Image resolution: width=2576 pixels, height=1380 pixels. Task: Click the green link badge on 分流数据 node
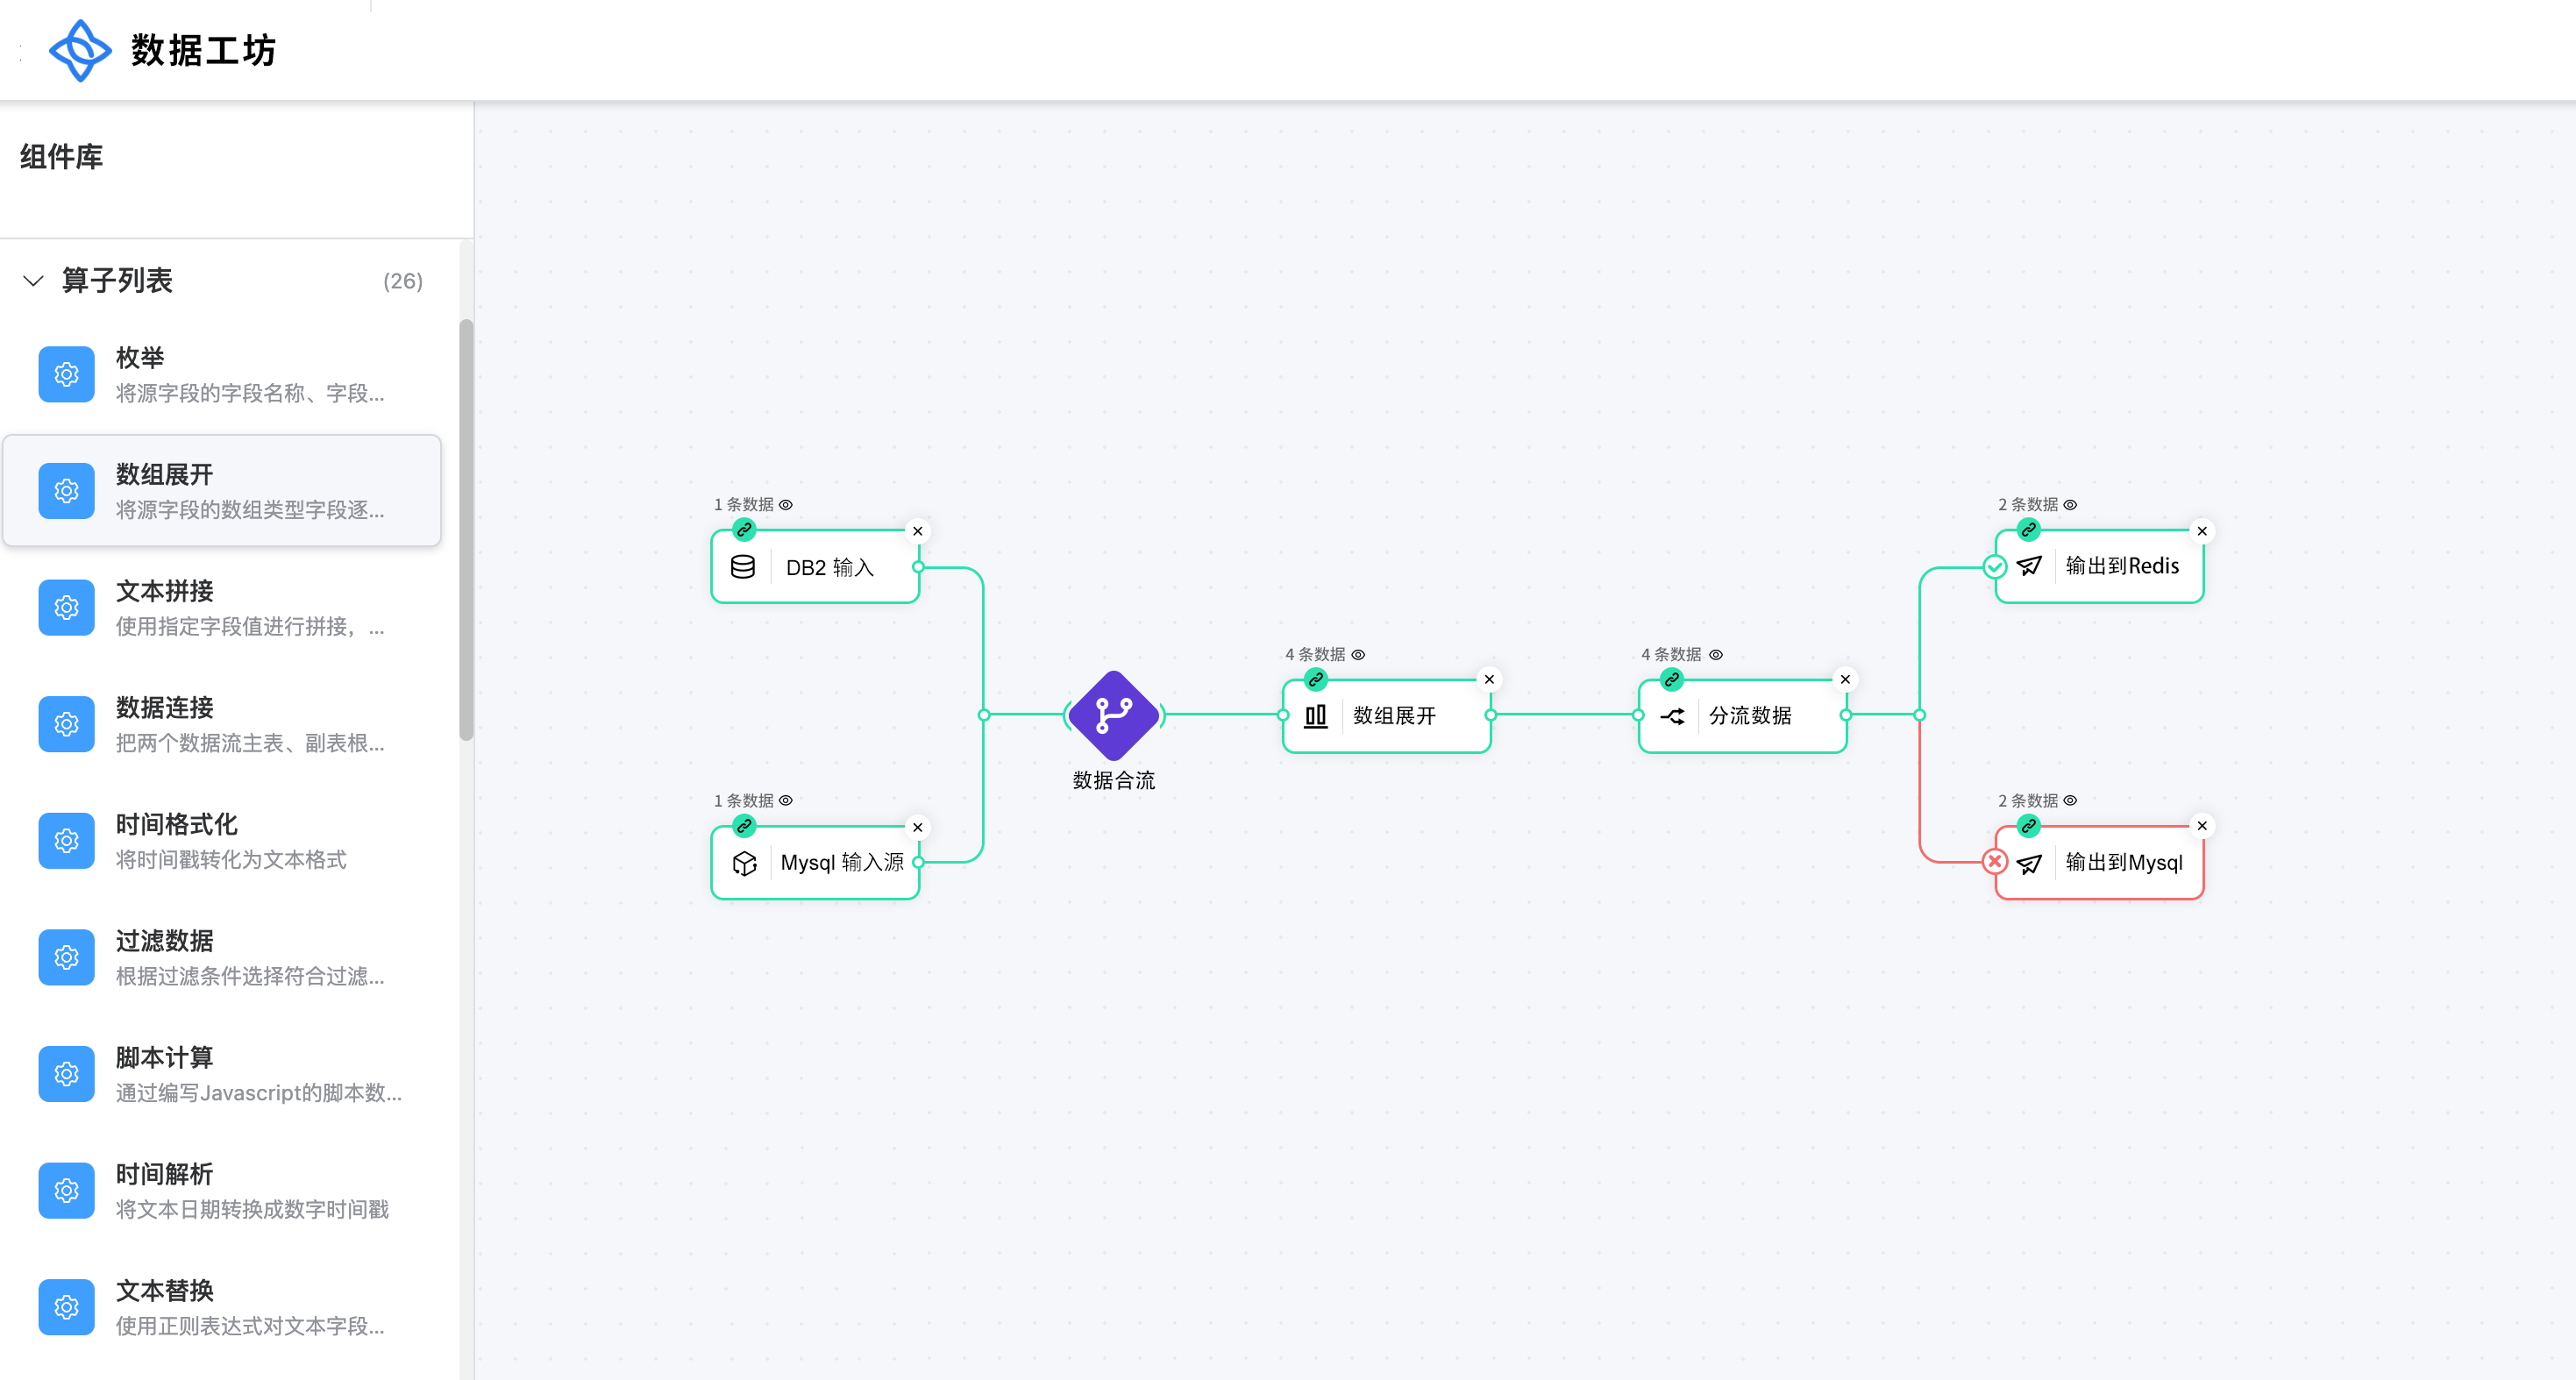[1671, 680]
